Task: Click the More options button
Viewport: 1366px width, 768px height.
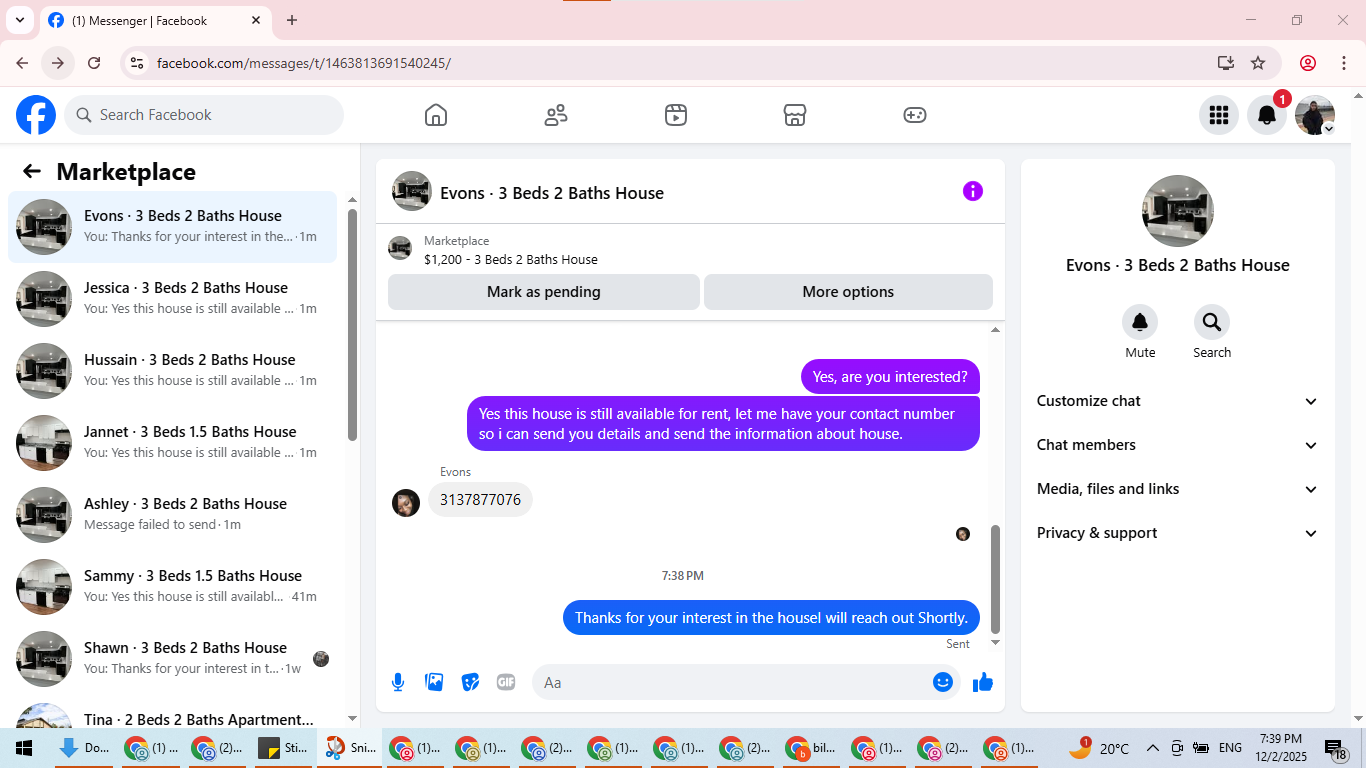Action: click(x=848, y=292)
